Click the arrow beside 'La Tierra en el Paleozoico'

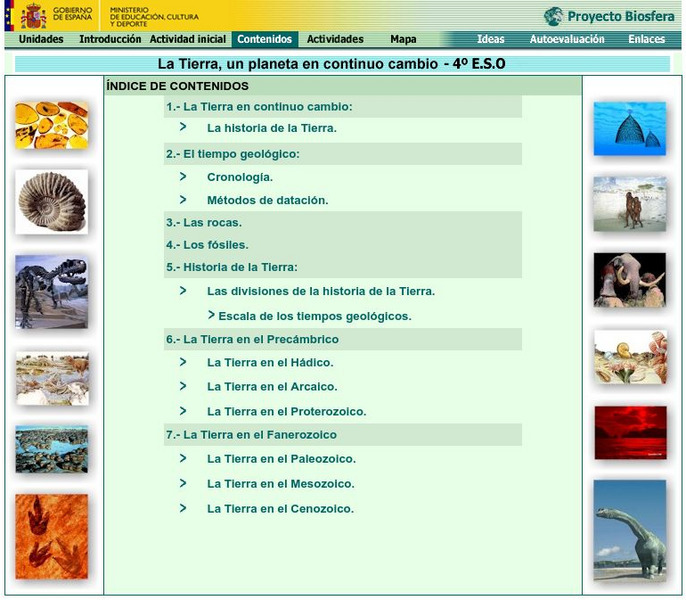183,458
